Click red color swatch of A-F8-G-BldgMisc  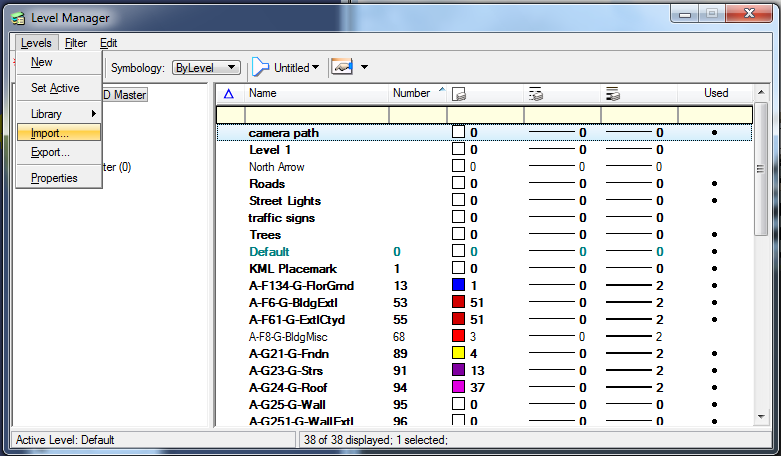click(x=458, y=336)
